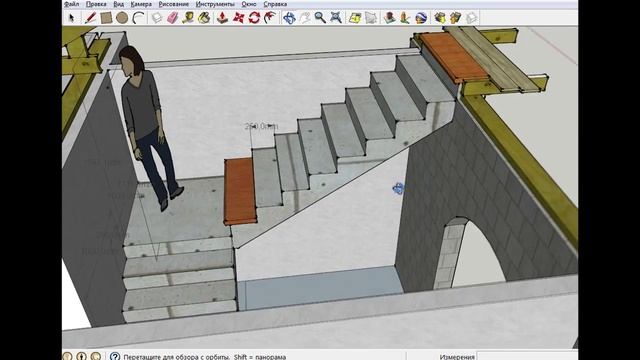Click the greyed Share Component icon
Image resolution: width=640 pixels, height=360 pixels.
(x=471, y=18)
